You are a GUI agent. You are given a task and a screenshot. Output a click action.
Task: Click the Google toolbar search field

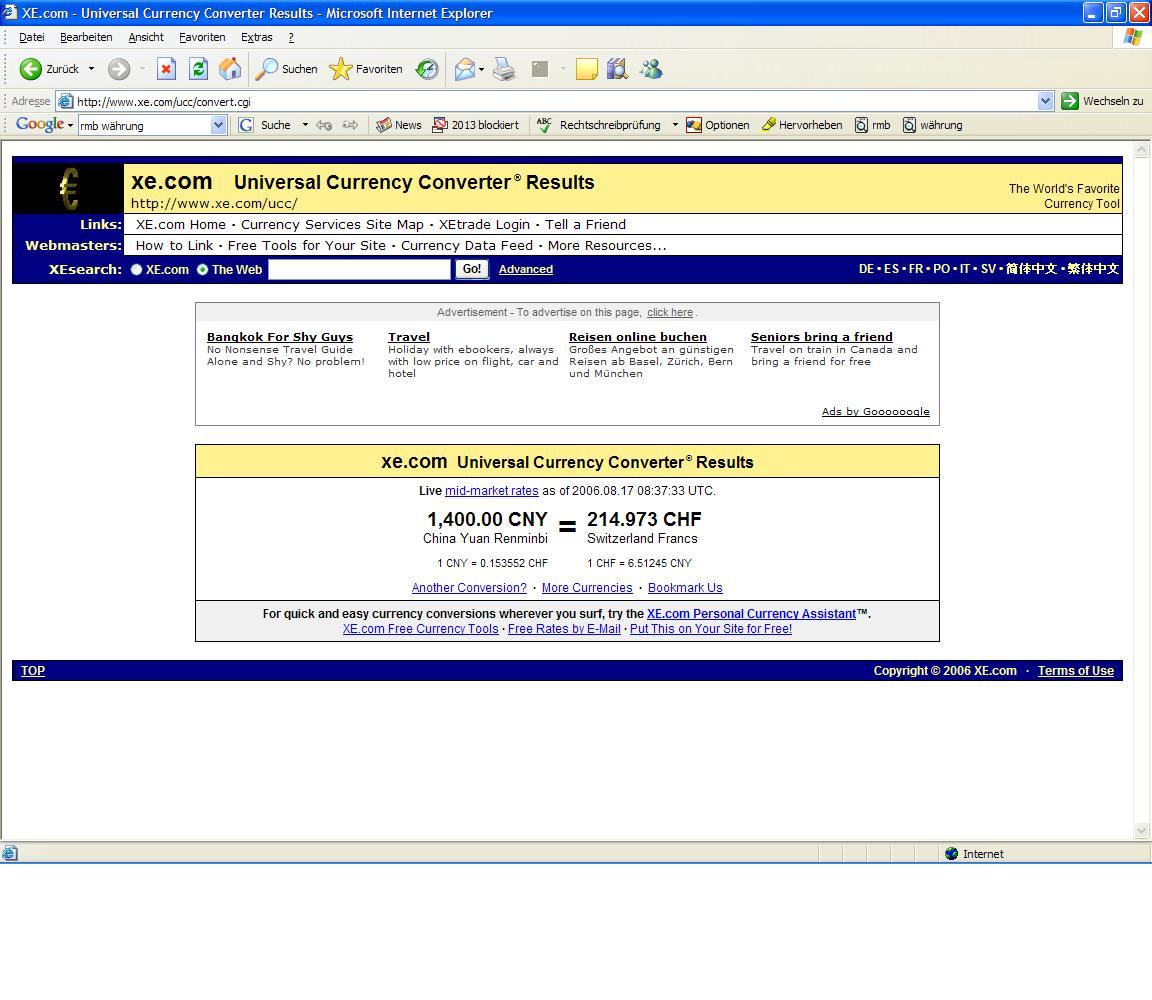pyautogui.click(x=145, y=126)
